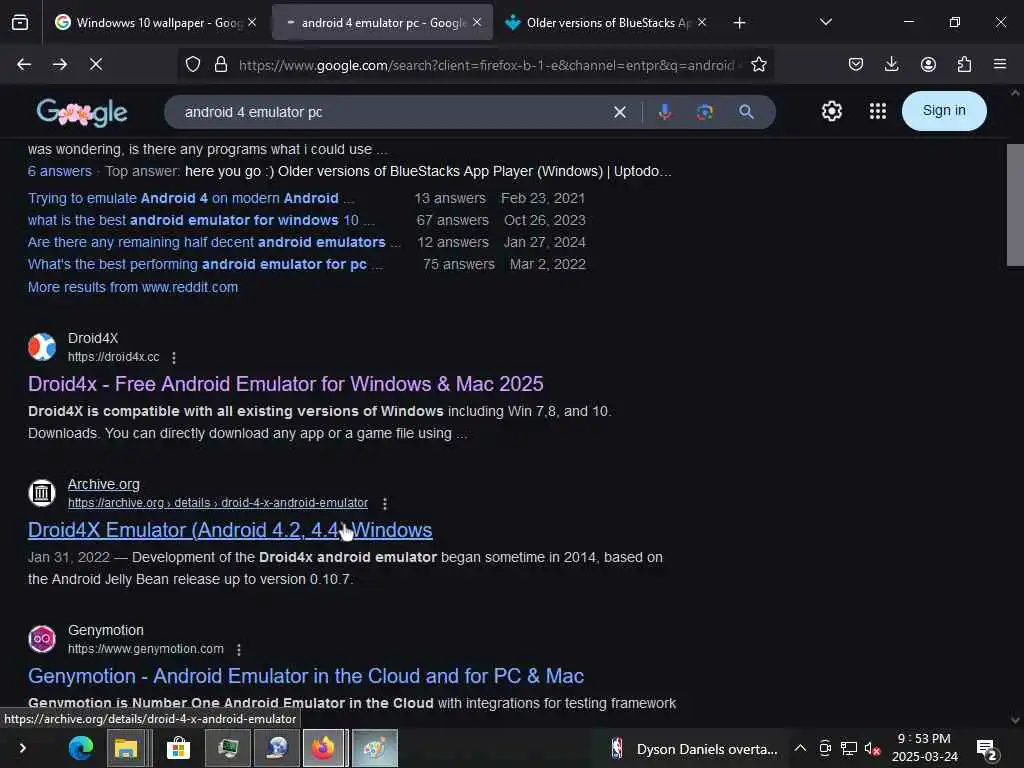The image size is (1024, 768).
Task: Go back to previous page
Action: [24, 64]
